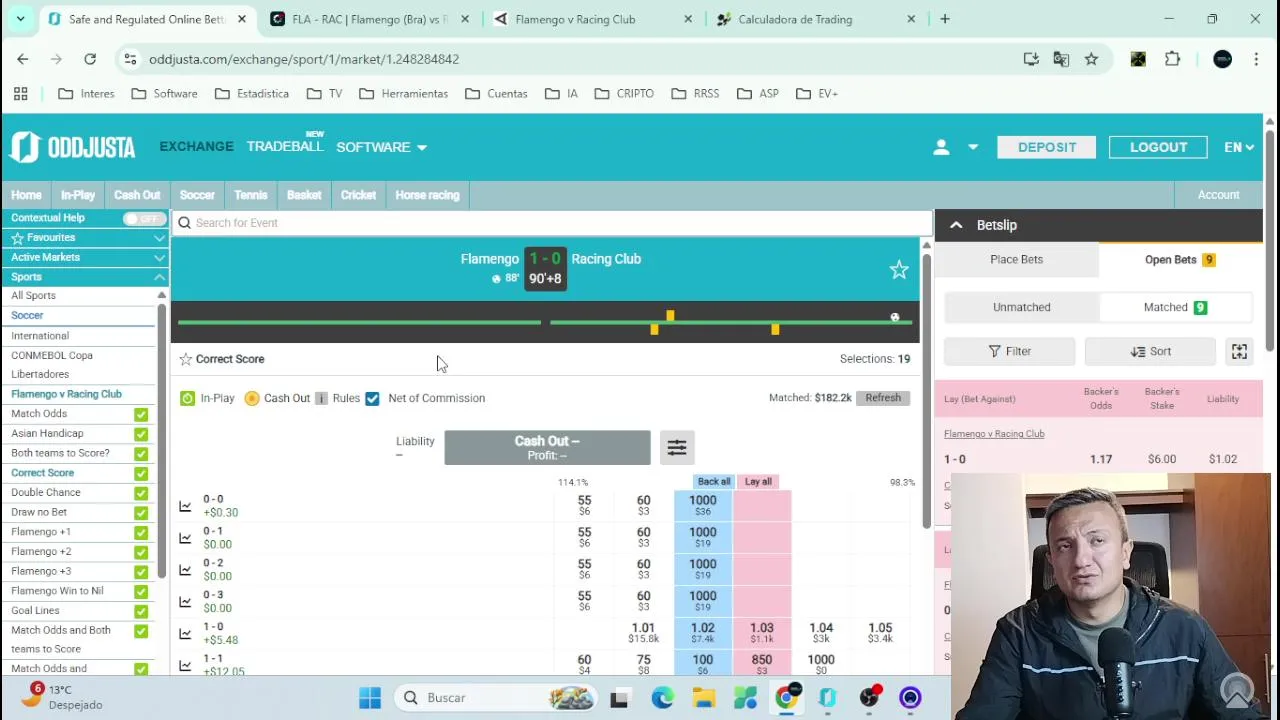This screenshot has width=1280, height=720.
Task: Click the Search for Event field
Action: click(552, 223)
